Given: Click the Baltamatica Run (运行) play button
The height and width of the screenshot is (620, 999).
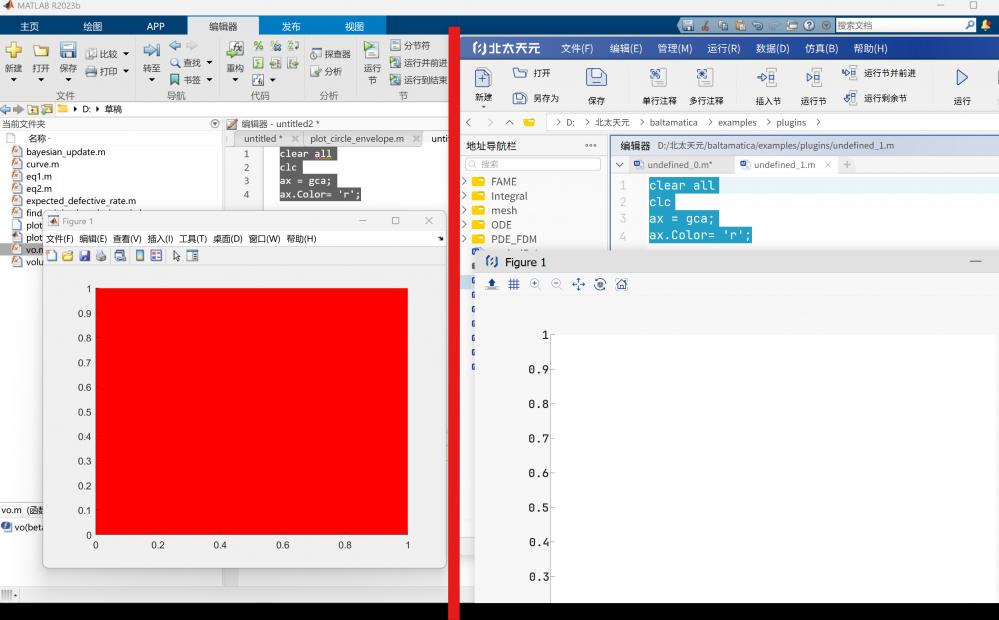Looking at the screenshot, I should 962,78.
